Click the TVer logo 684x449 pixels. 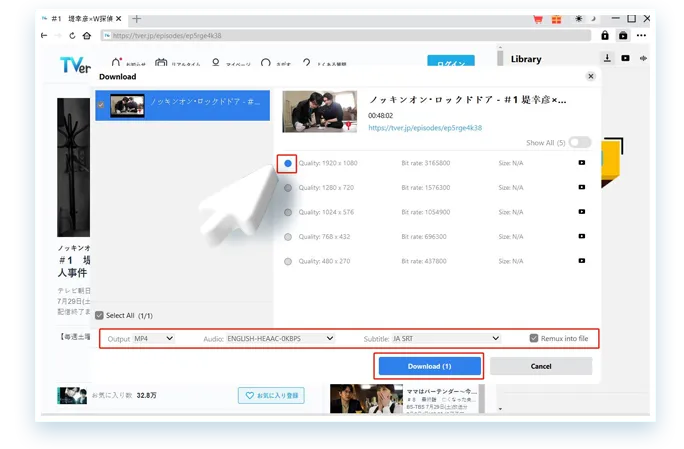pyautogui.click(x=75, y=65)
